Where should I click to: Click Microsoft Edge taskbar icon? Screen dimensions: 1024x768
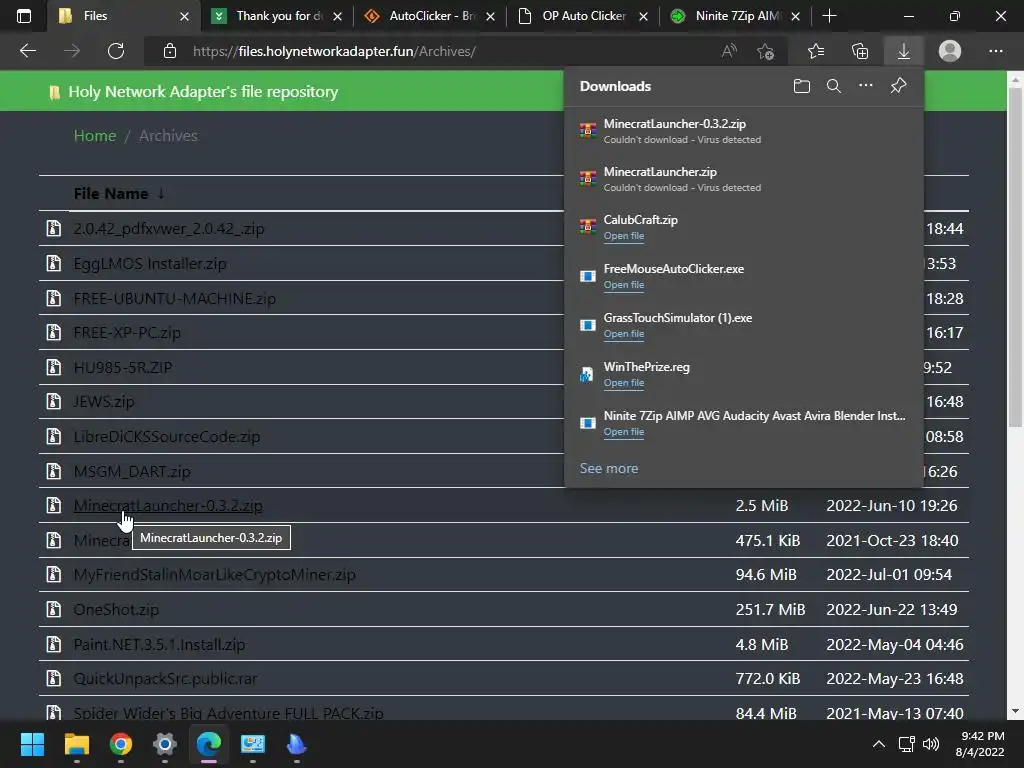(209, 744)
